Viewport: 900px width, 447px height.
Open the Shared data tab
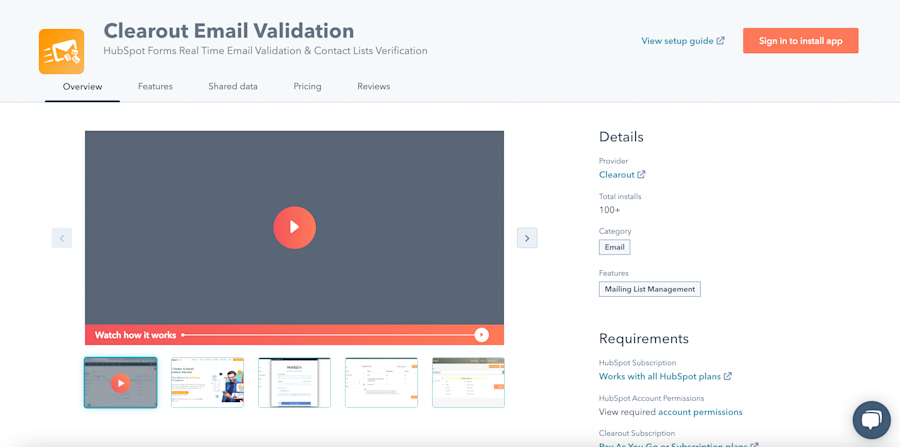click(x=233, y=87)
